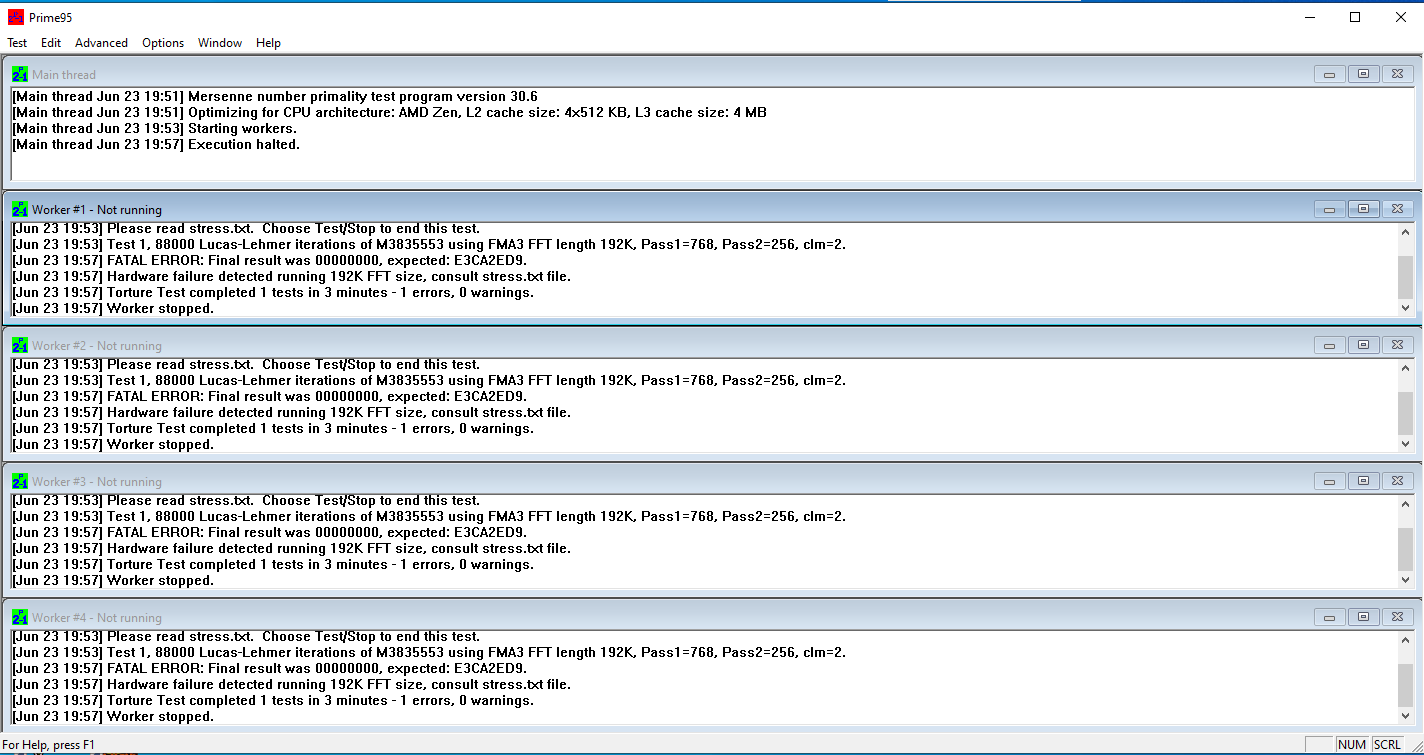Image resolution: width=1424 pixels, height=755 pixels.
Task: Maximize the Worker #1 window
Action: click(x=1363, y=209)
